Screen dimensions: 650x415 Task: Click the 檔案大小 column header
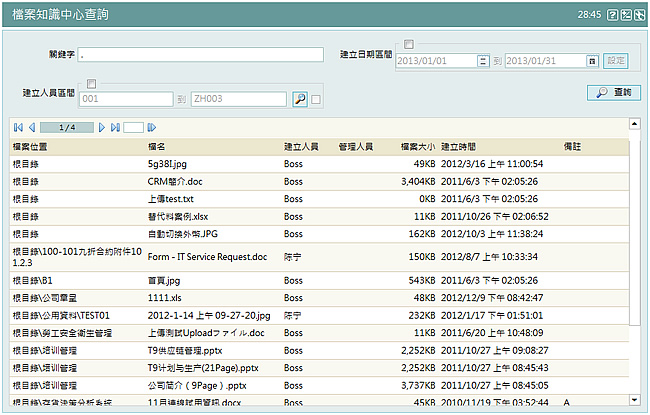[417, 146]
